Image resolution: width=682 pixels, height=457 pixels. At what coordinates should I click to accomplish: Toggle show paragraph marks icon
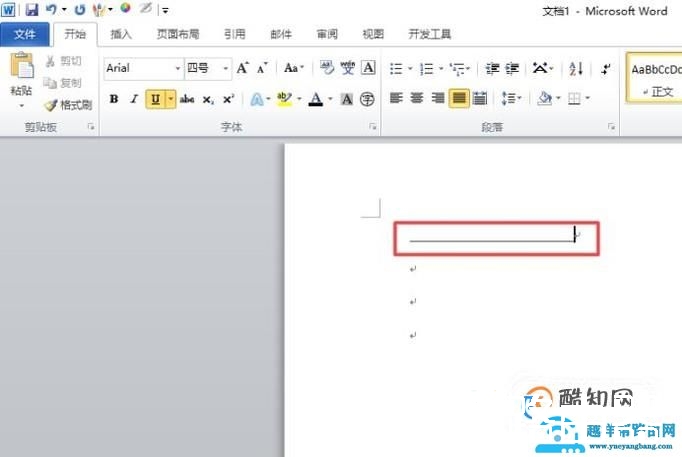pos(605,68)
